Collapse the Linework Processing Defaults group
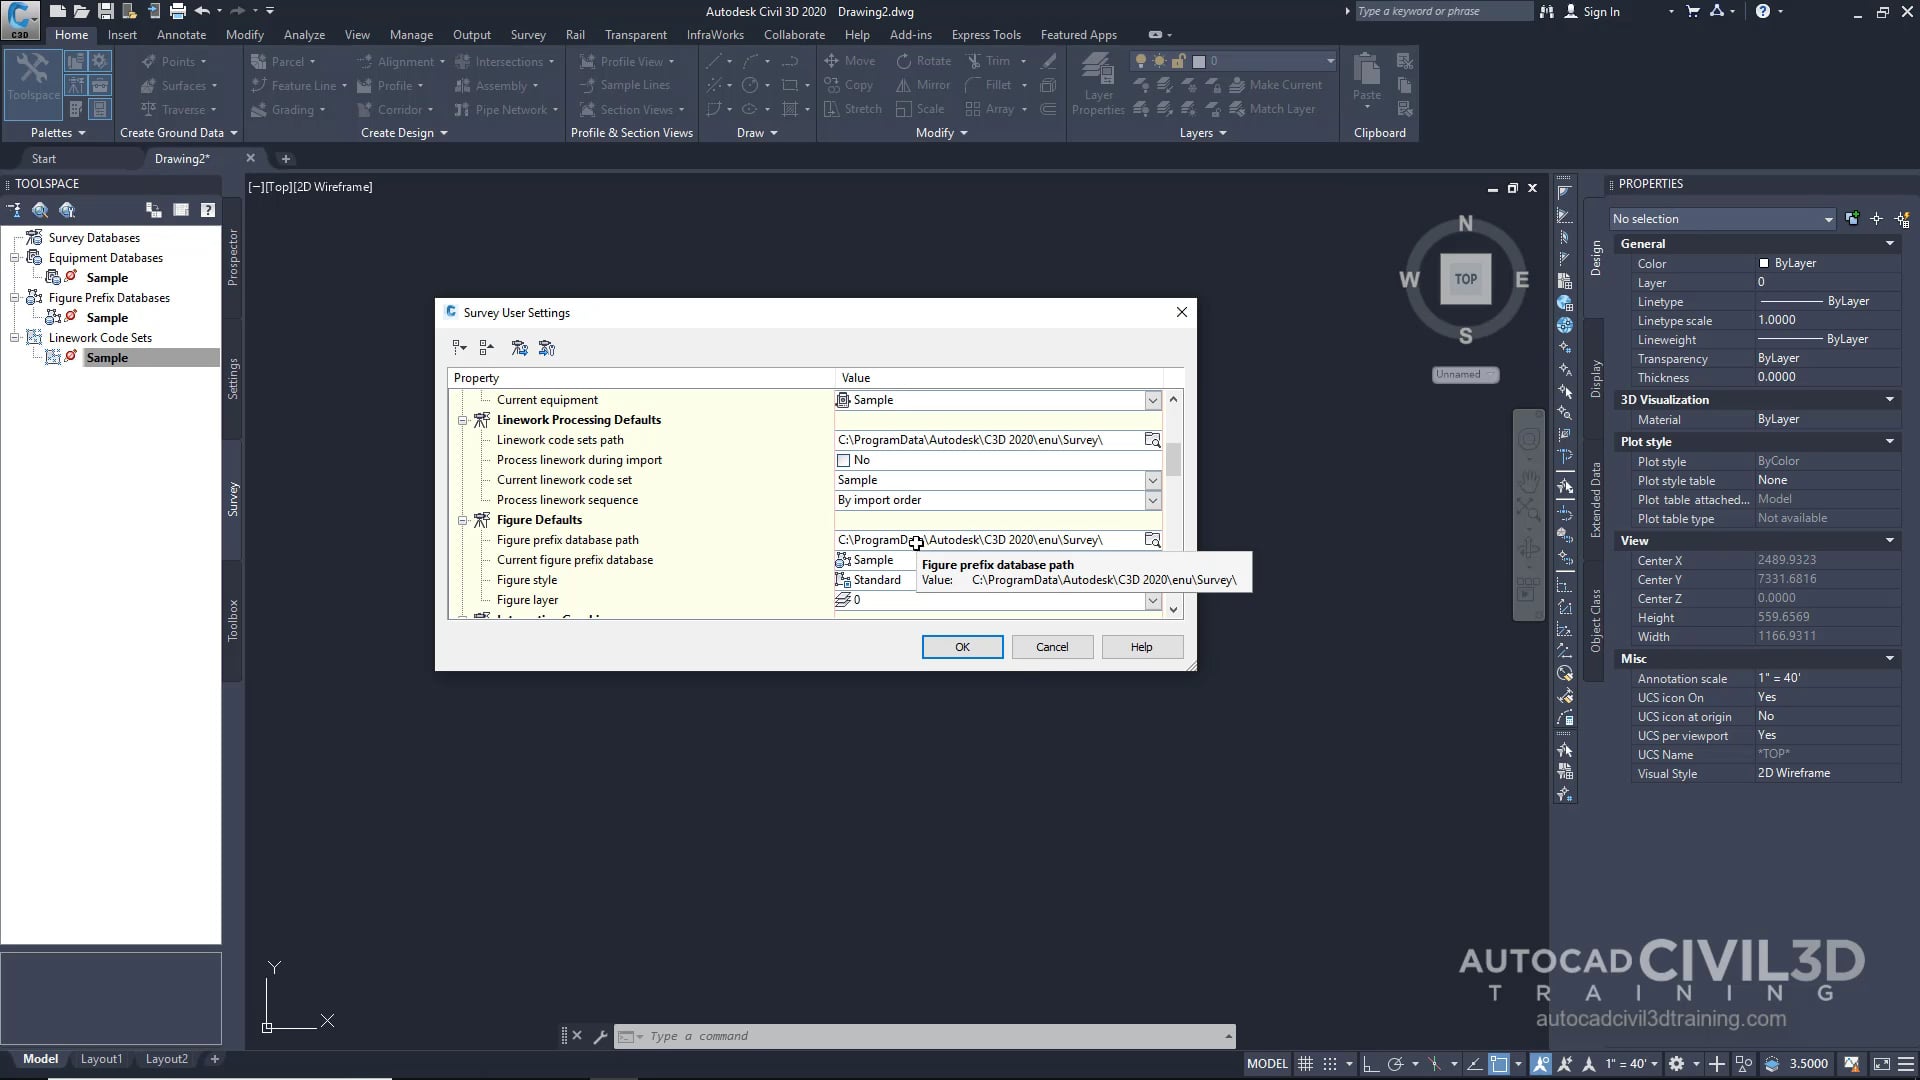Viewport: 1920px width, 1080px height. coord(463,420)
